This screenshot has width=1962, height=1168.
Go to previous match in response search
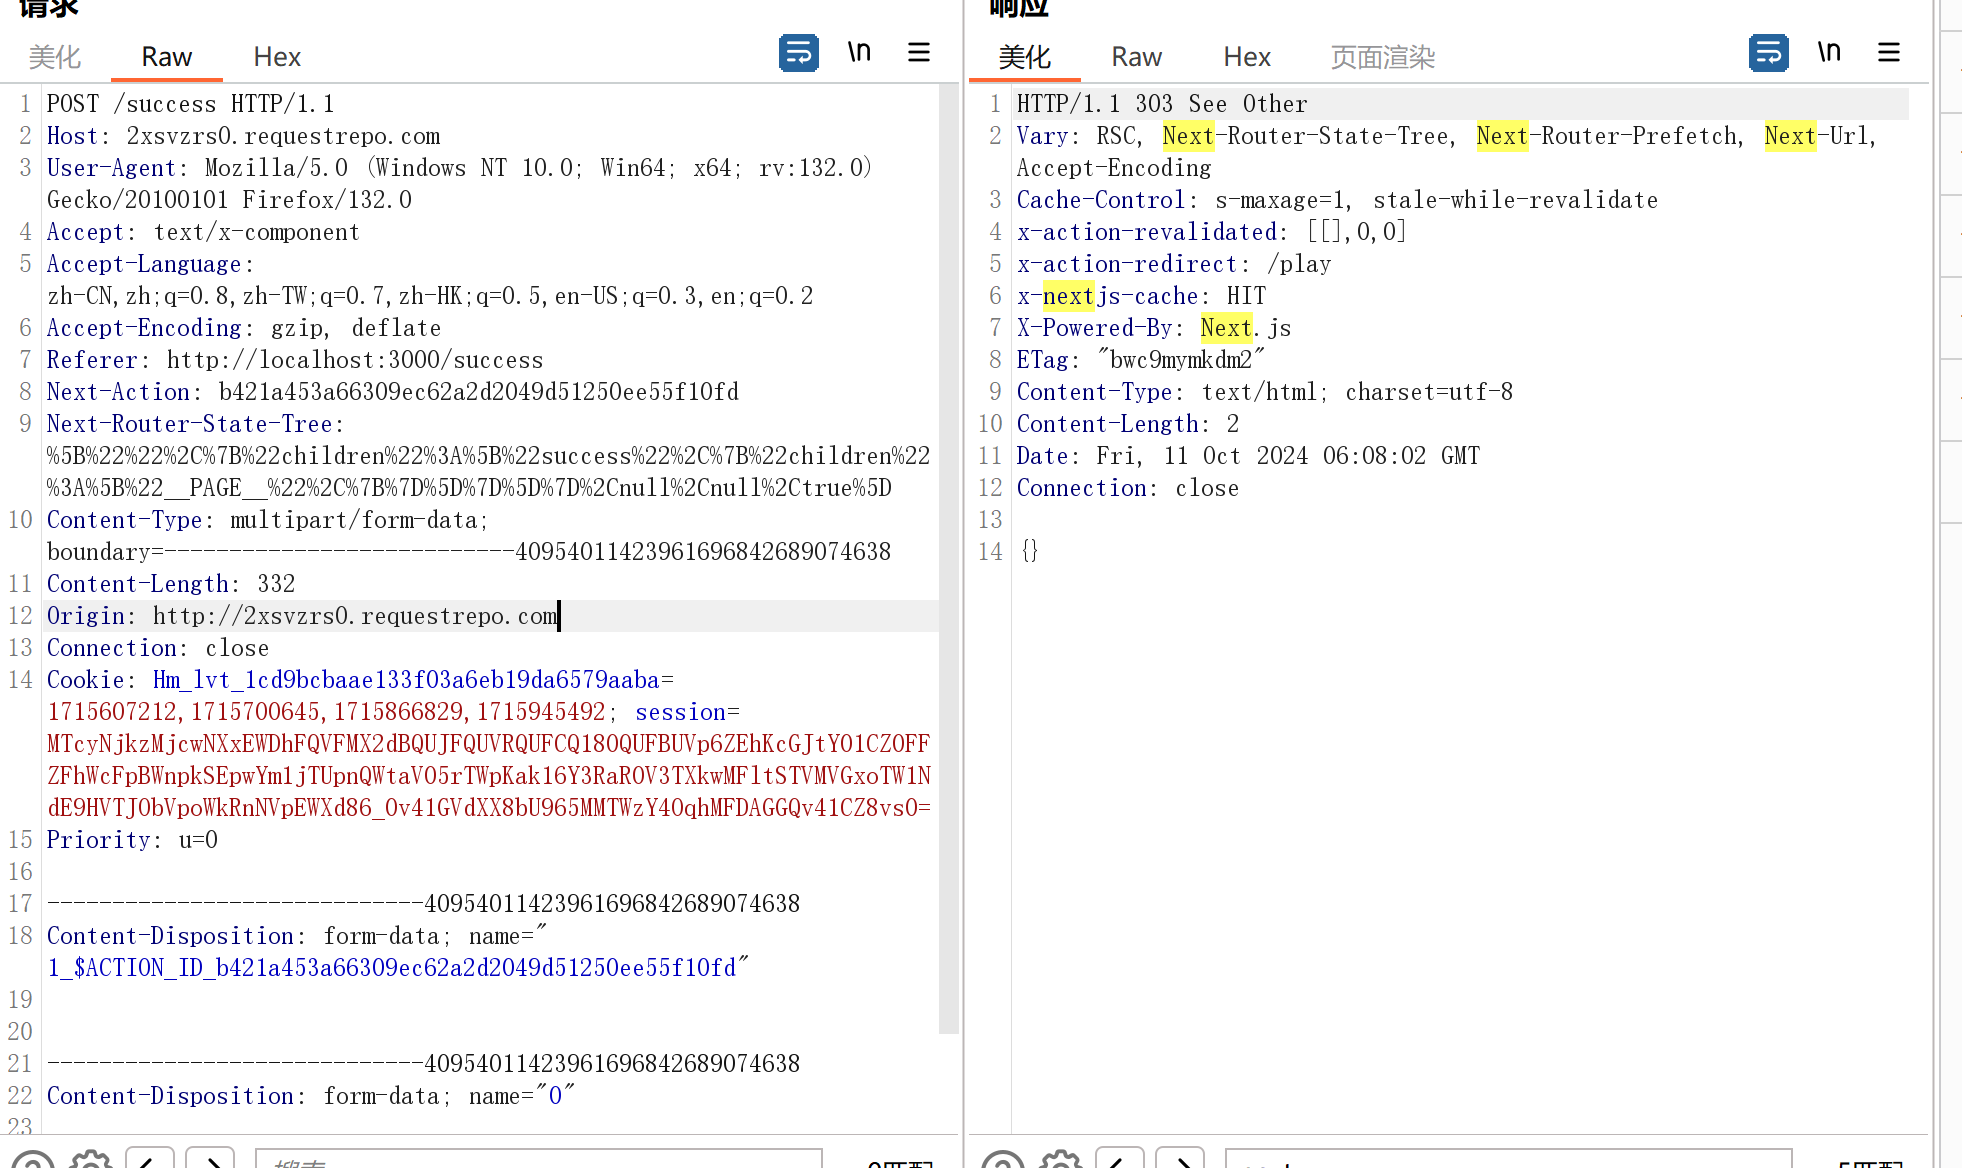click(1120, 1160)
